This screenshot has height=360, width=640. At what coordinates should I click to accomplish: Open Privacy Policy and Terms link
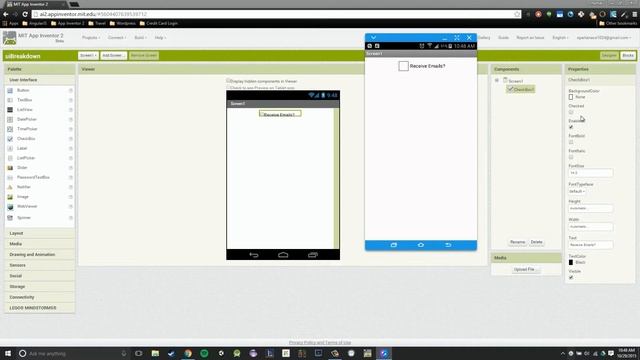[x=320, y=342]
